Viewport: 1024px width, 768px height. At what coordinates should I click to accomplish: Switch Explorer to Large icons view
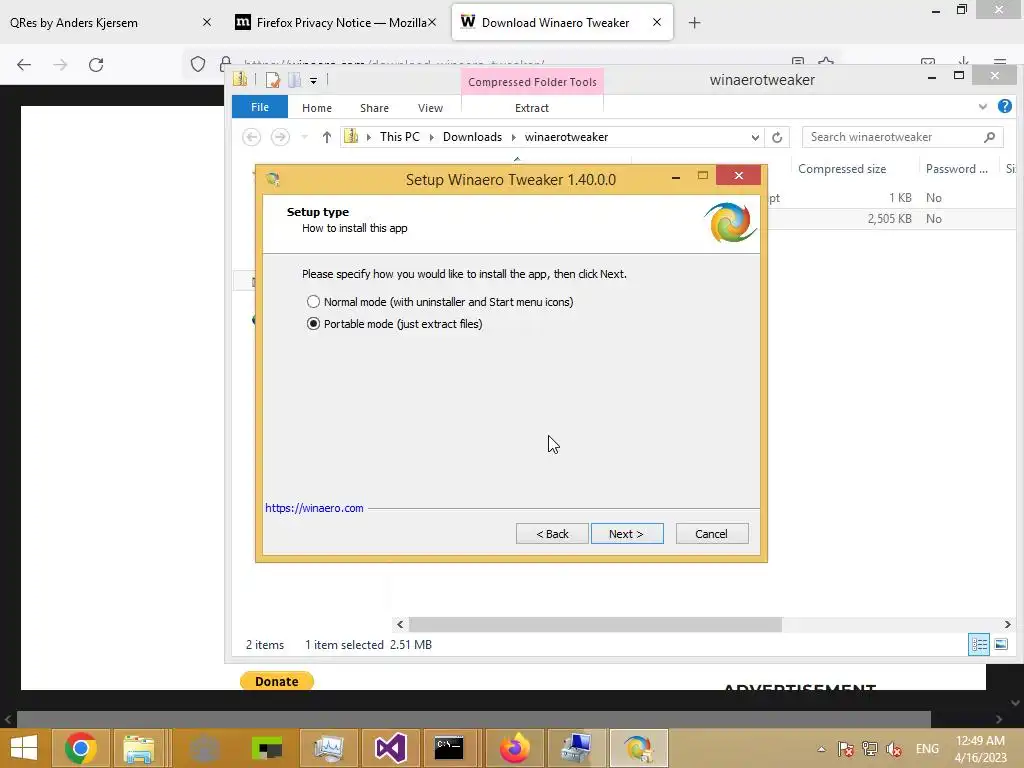pyautogui.click(x=1000, y=645)
